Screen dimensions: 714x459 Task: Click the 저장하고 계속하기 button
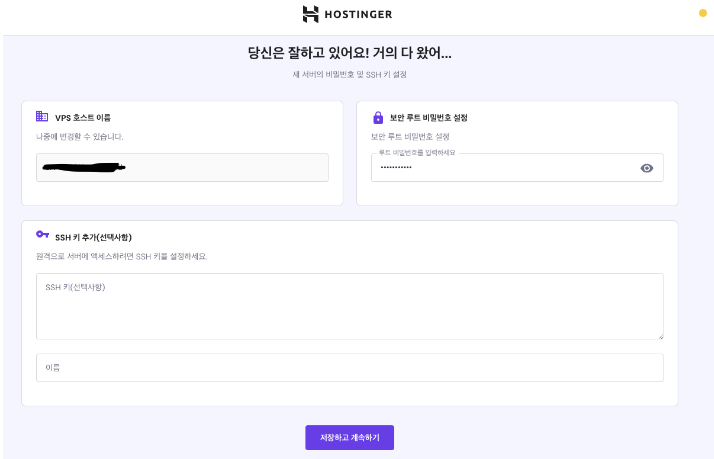click(350, 438)
